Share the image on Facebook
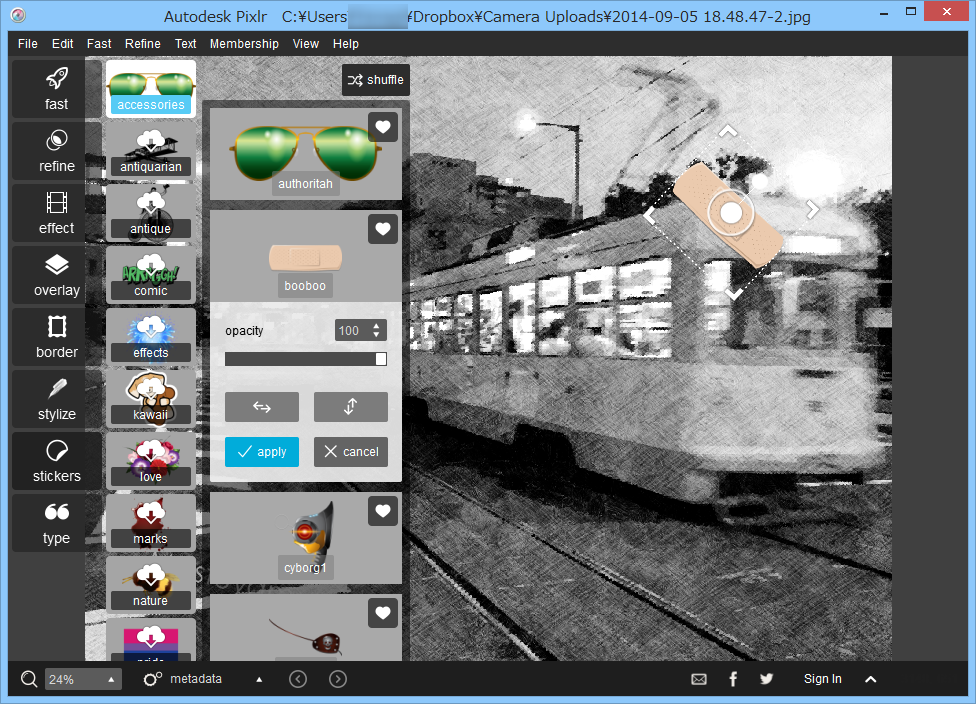976x704 pixels. point(733,679)
